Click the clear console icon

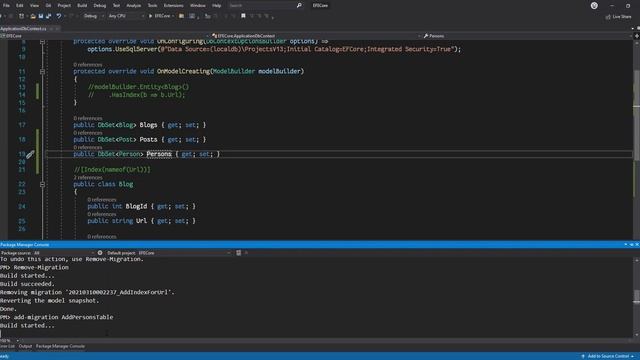coord(239,253)
